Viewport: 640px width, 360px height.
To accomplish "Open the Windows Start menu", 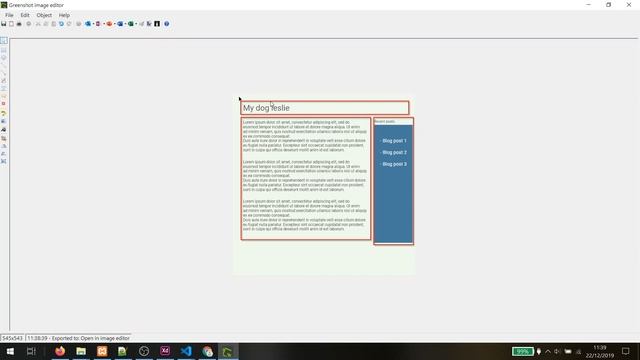I will 10,351.
